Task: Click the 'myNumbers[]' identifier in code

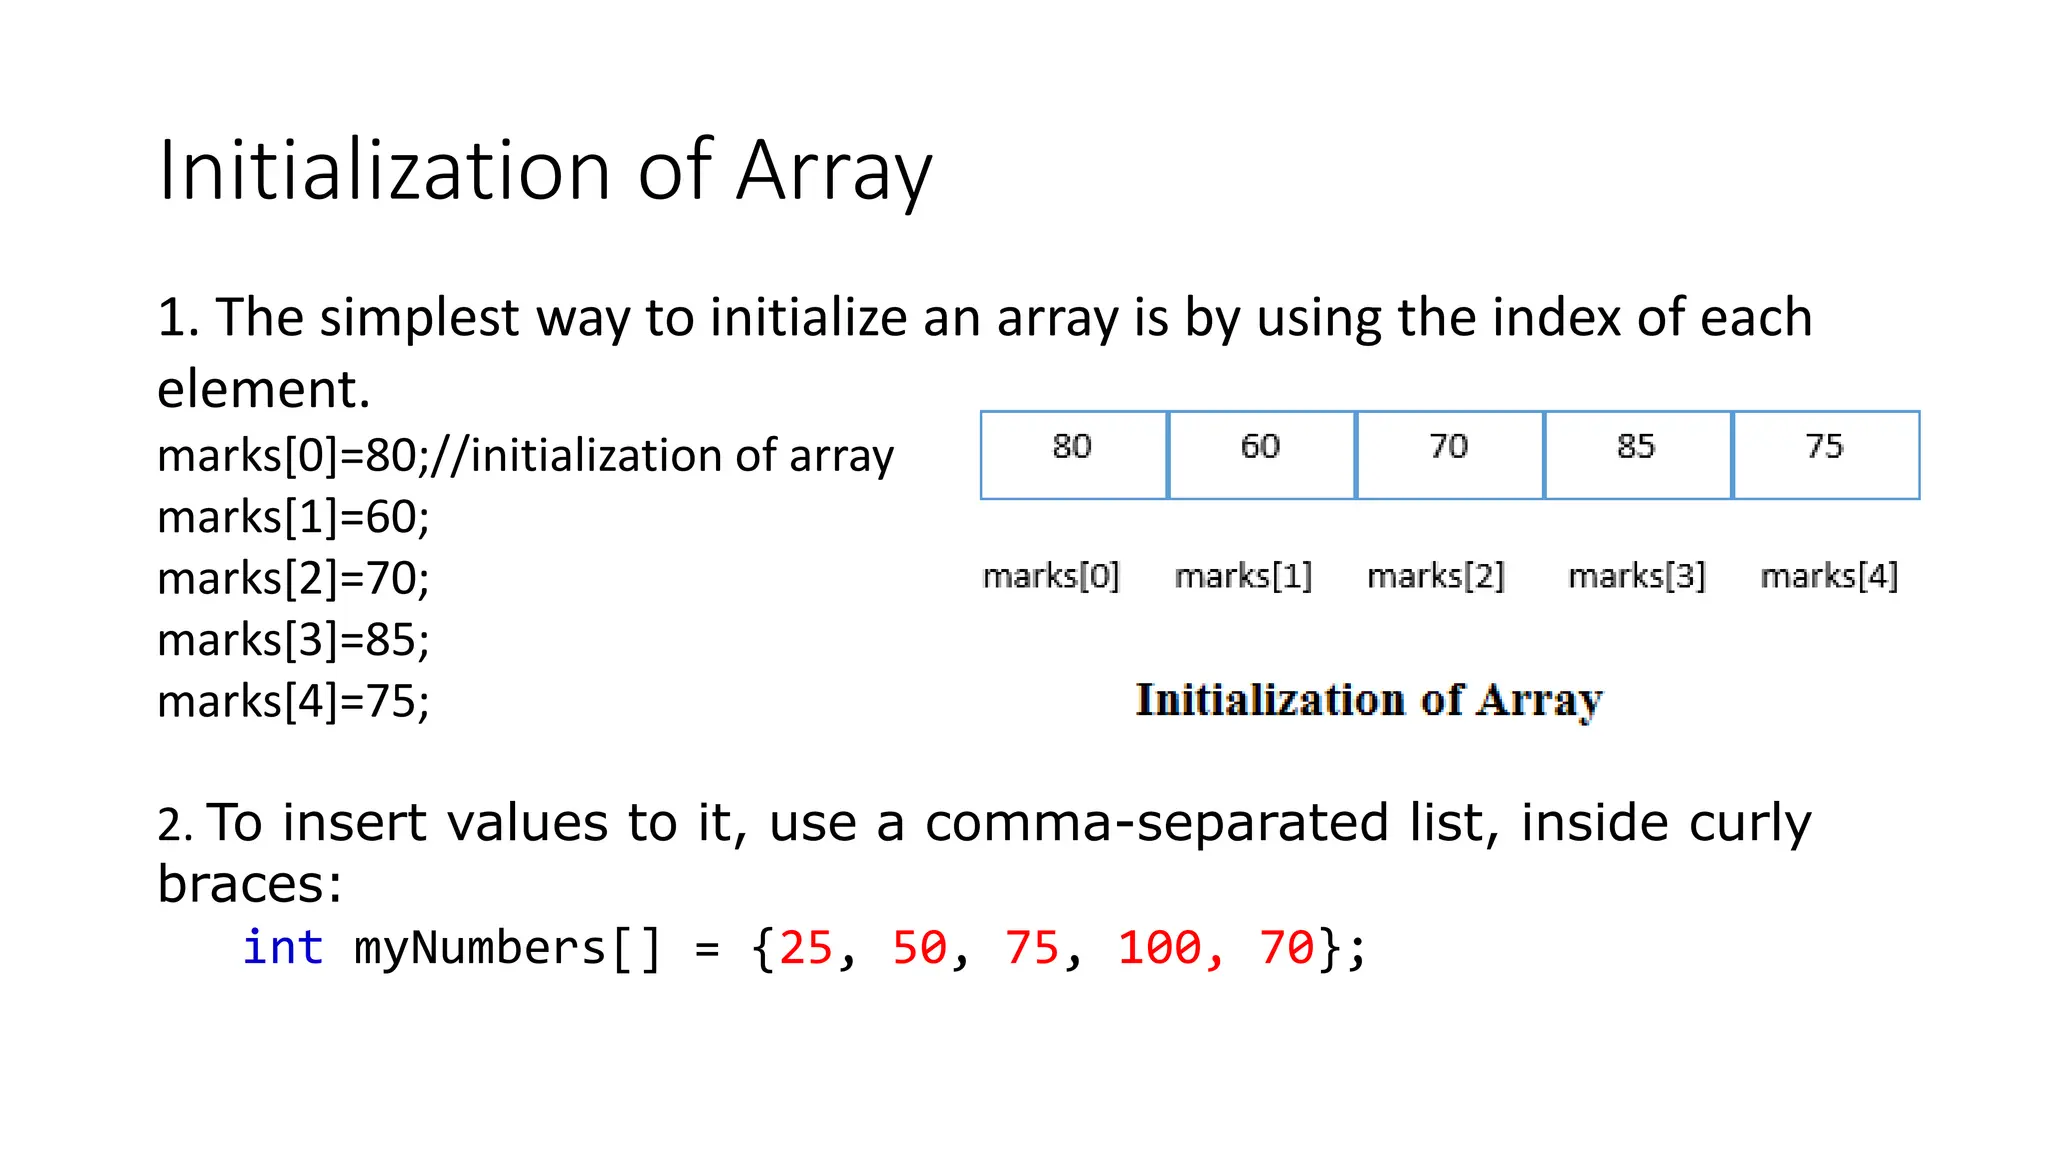Action: coord(507,947)
